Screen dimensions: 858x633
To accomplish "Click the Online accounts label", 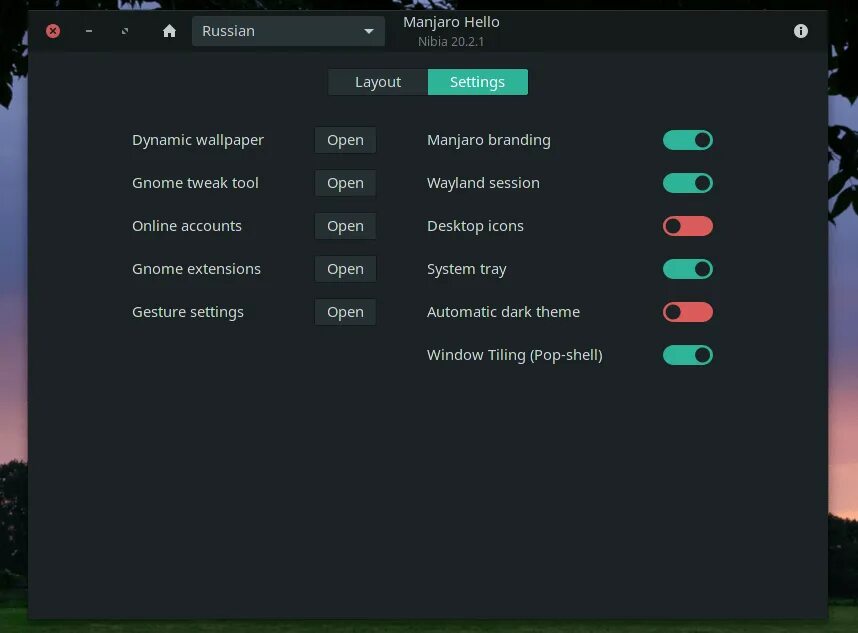I will click(187, 226).
